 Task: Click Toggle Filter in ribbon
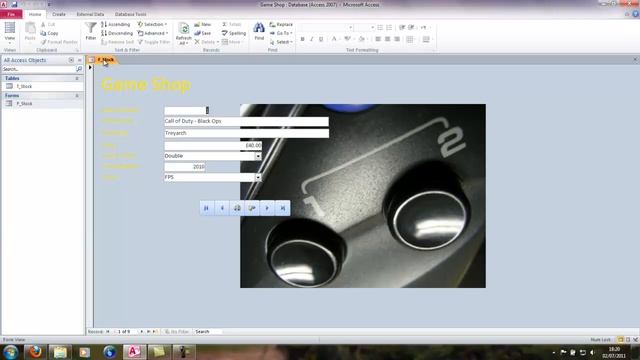tap(154, 42)
